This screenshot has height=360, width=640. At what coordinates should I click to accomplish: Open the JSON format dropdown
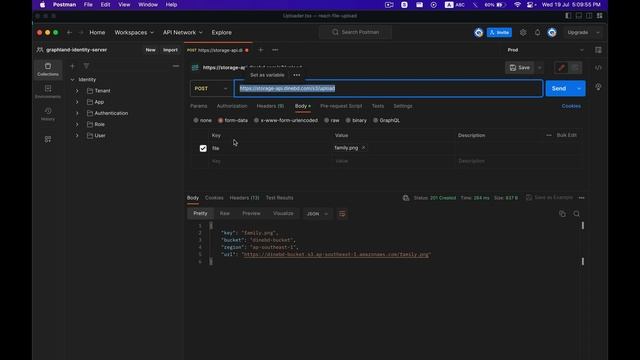(317, 214)
